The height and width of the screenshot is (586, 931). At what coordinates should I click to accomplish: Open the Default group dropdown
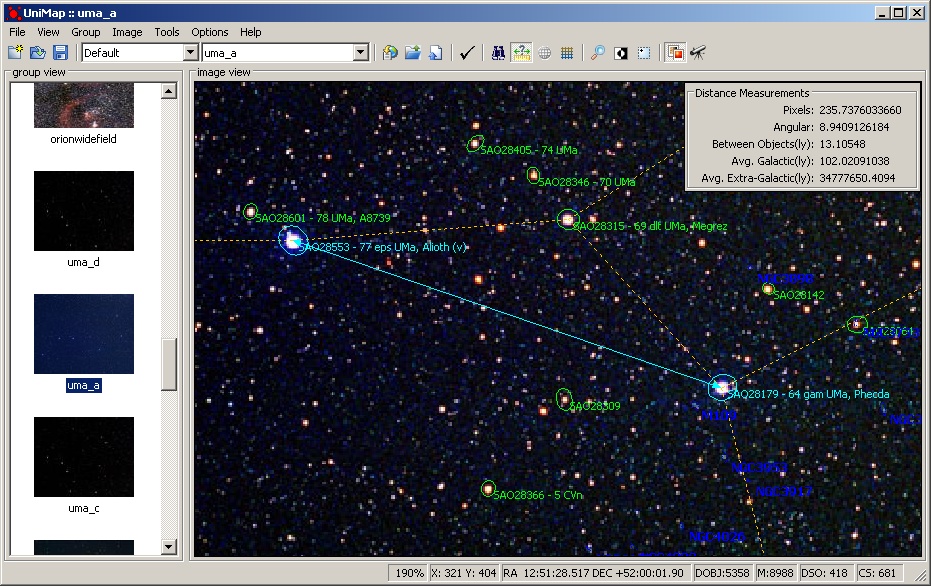[190, 53]
